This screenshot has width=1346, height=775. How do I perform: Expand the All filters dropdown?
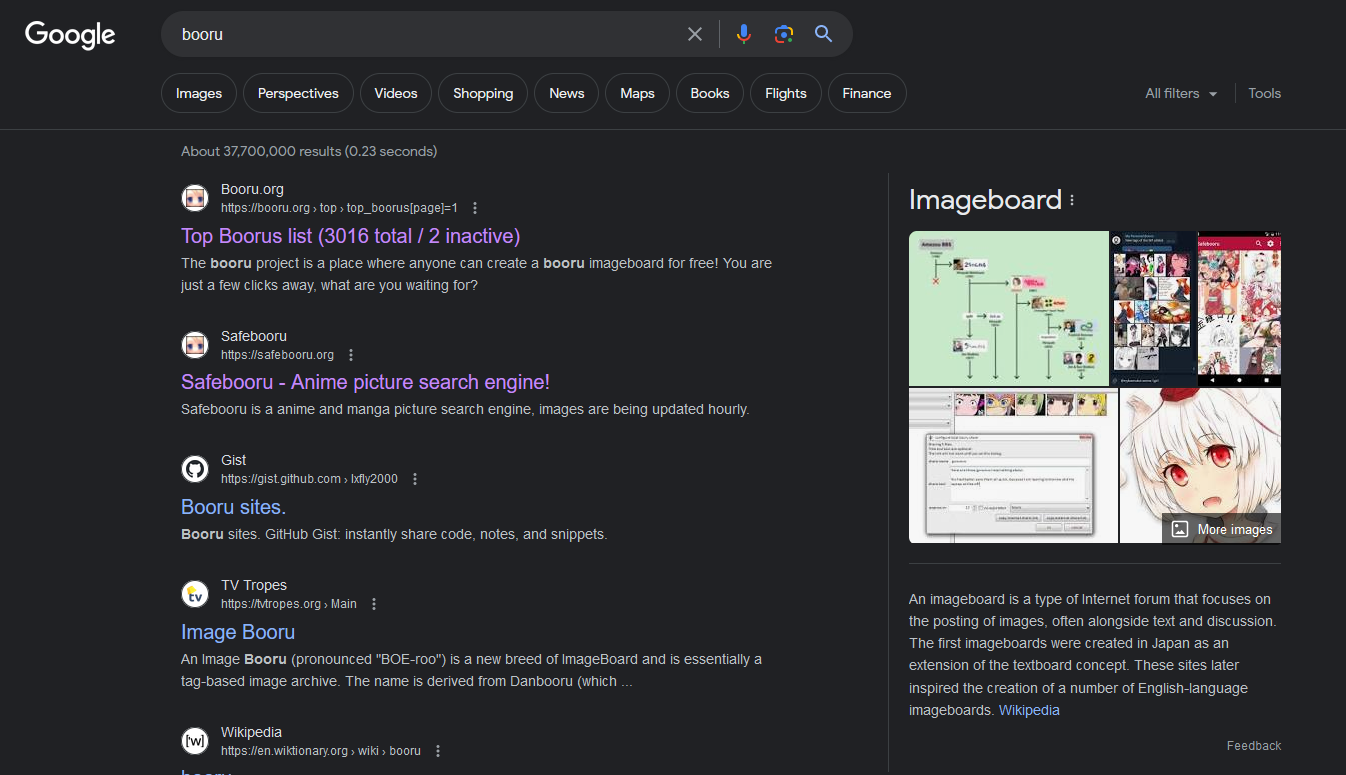[x=1181, y=93]
